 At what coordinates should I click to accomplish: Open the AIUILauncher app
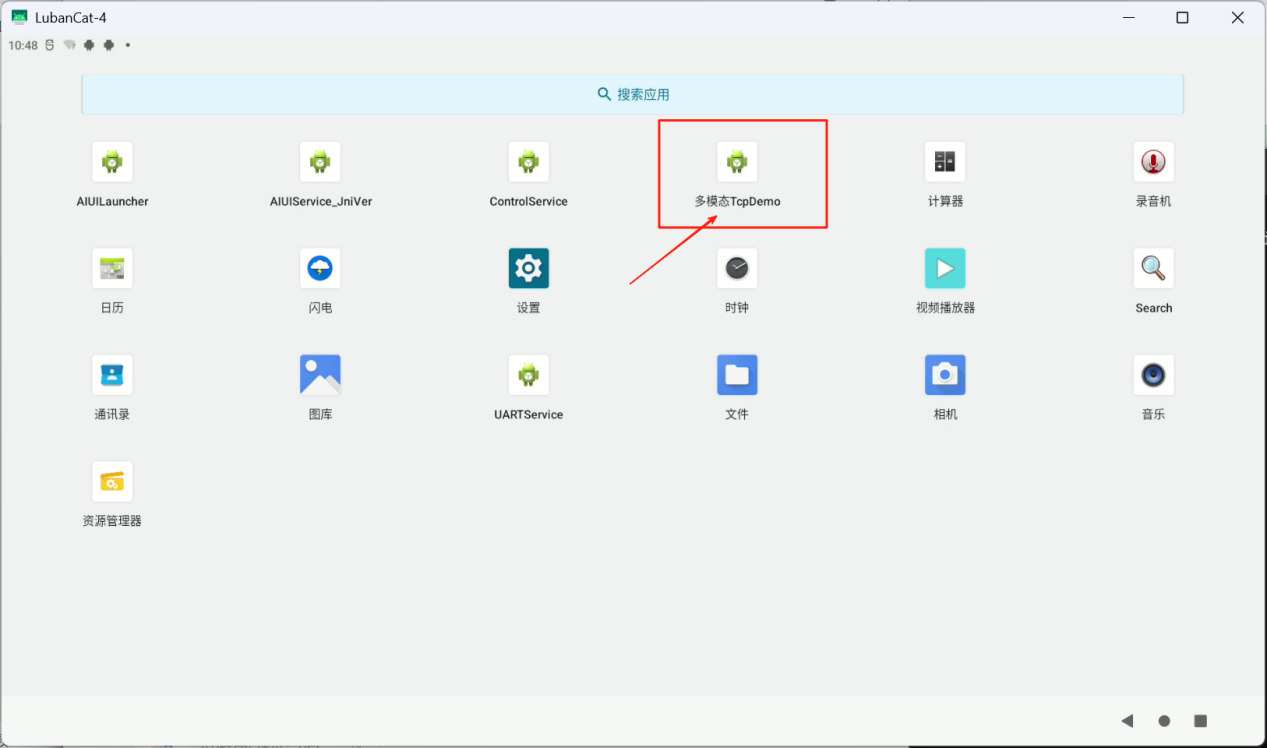112,162
